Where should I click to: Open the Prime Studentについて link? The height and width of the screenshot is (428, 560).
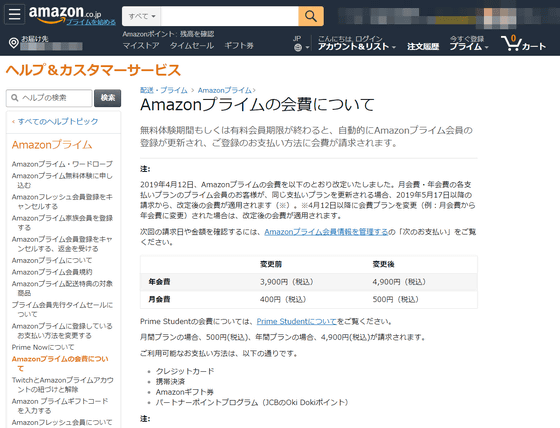point(296,322)
